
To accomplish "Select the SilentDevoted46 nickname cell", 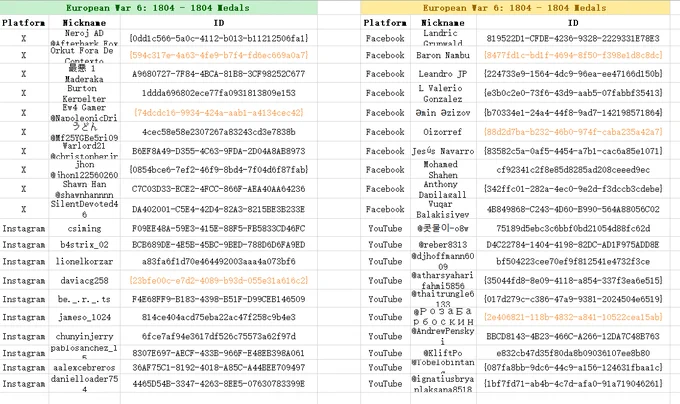I will click(x=84, y=209).
